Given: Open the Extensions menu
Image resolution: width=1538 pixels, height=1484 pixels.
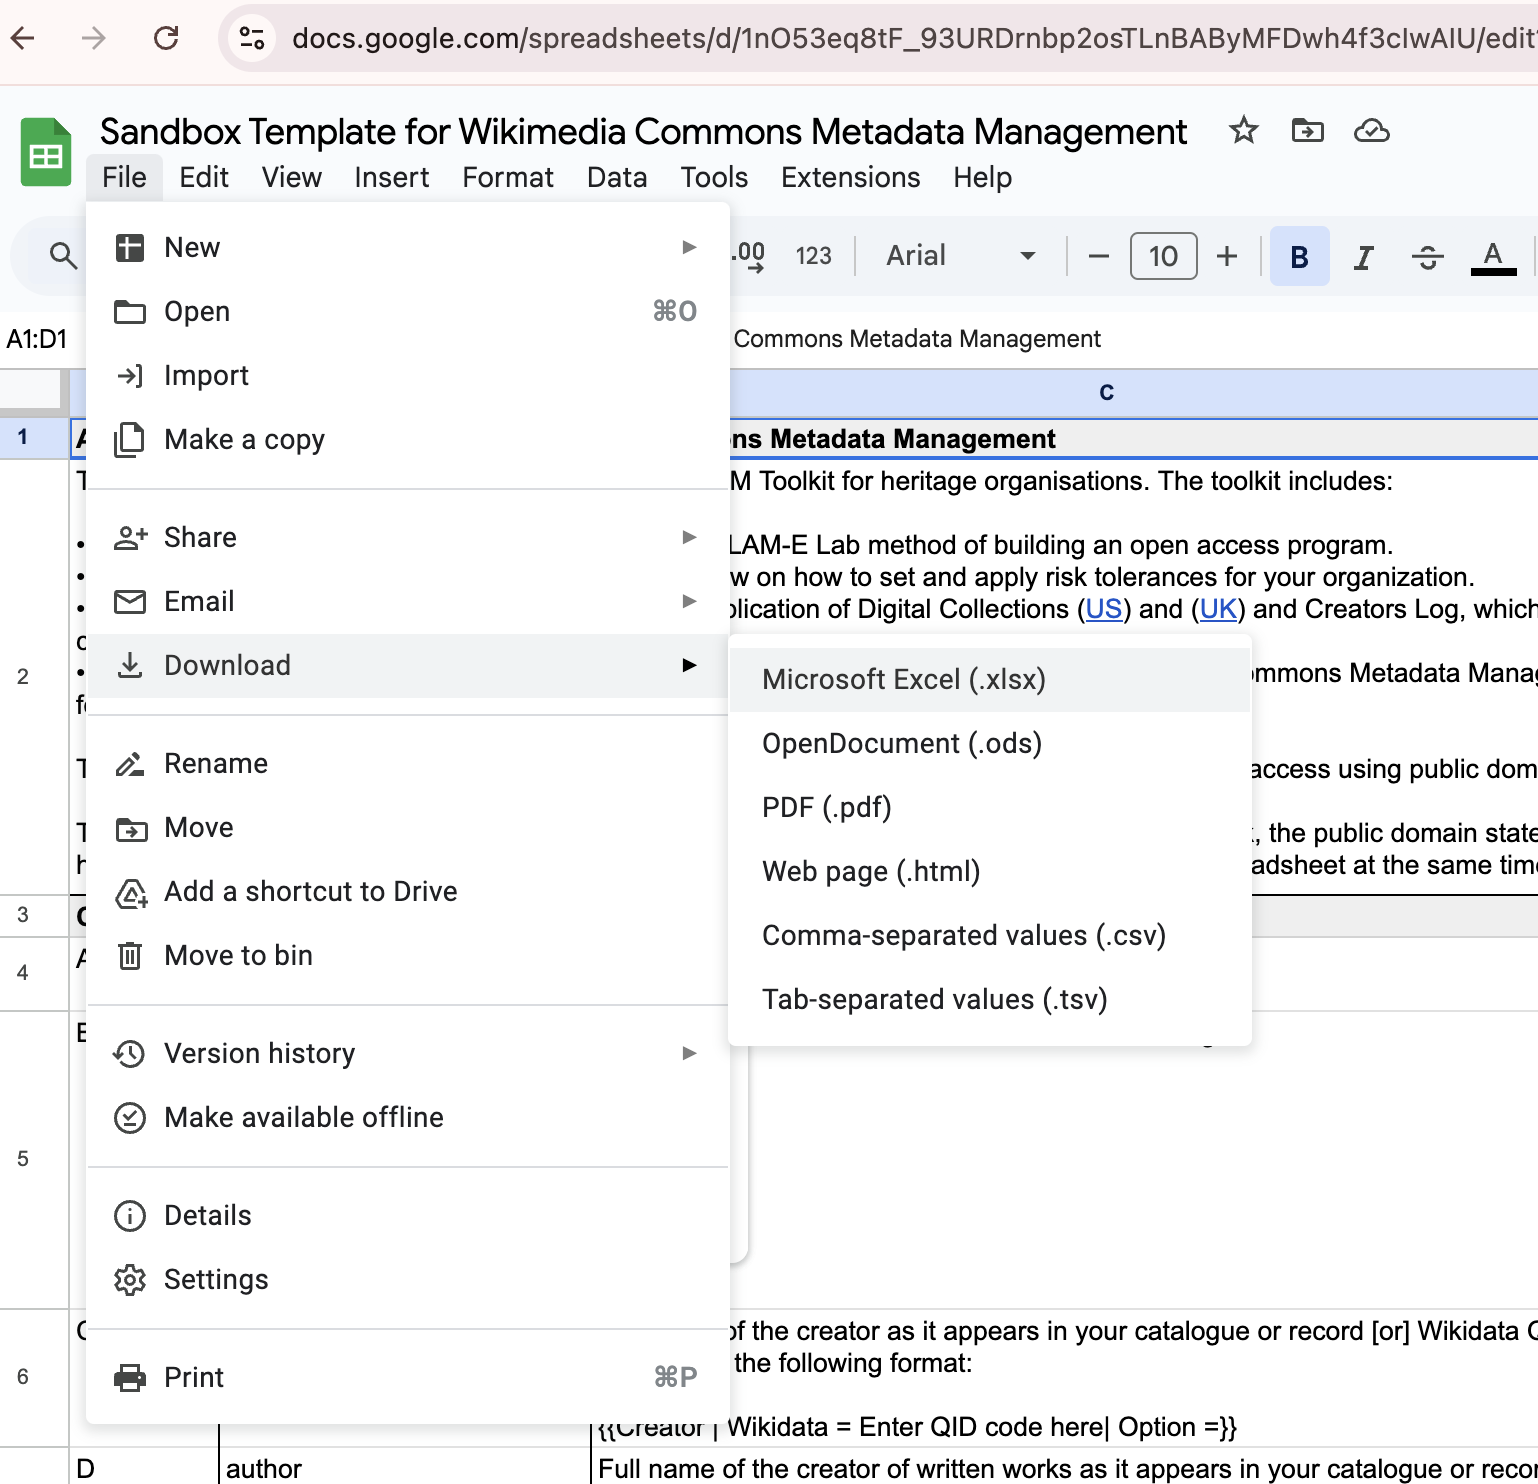Looking at the screenshot, I should coord(850,177).
